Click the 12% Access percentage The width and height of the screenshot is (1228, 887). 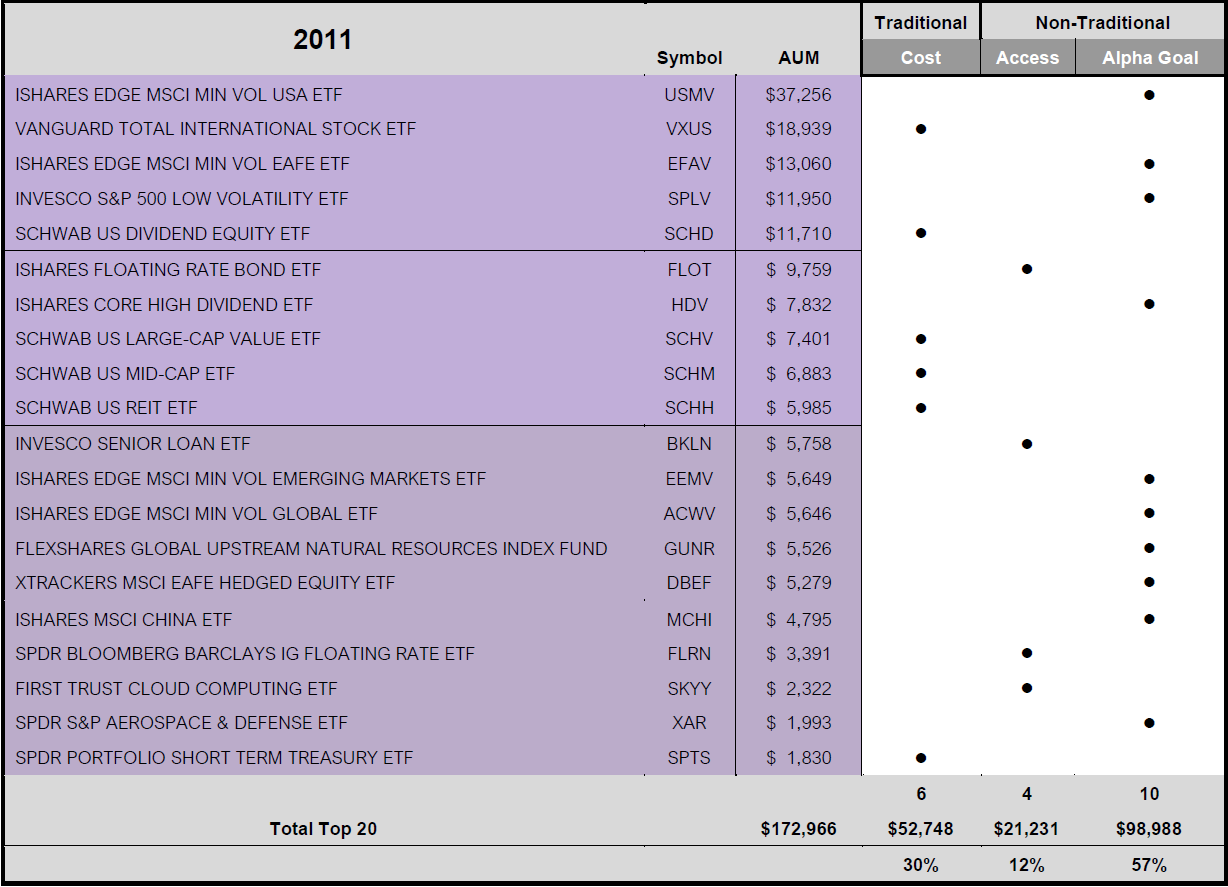[1027, 866]
